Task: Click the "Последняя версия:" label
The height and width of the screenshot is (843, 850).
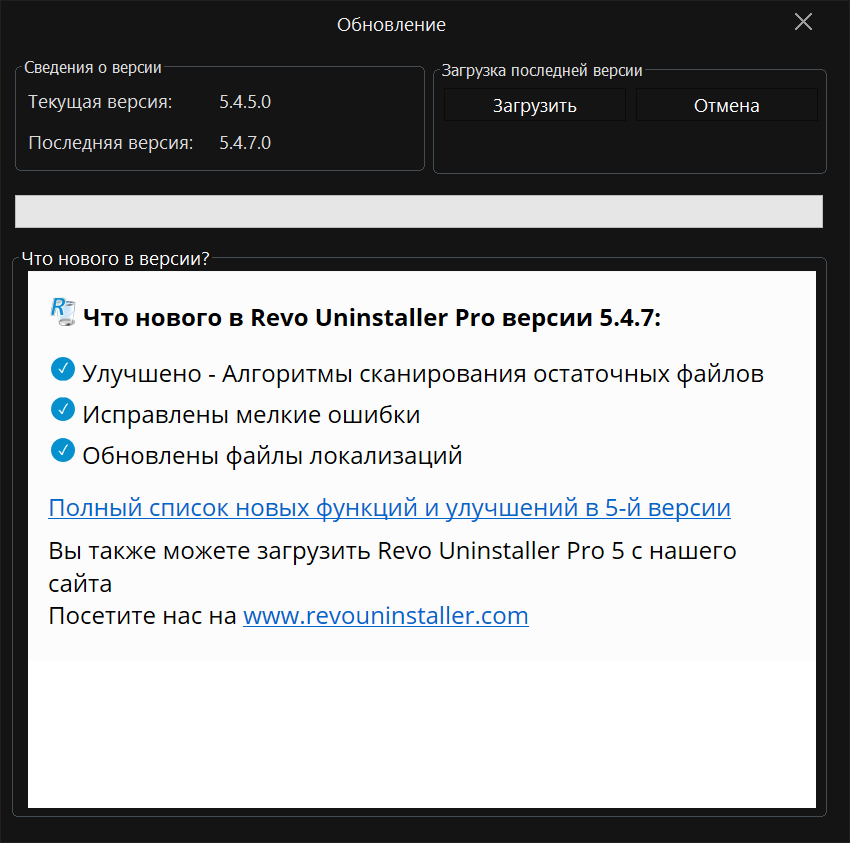Action: [110, 143]
